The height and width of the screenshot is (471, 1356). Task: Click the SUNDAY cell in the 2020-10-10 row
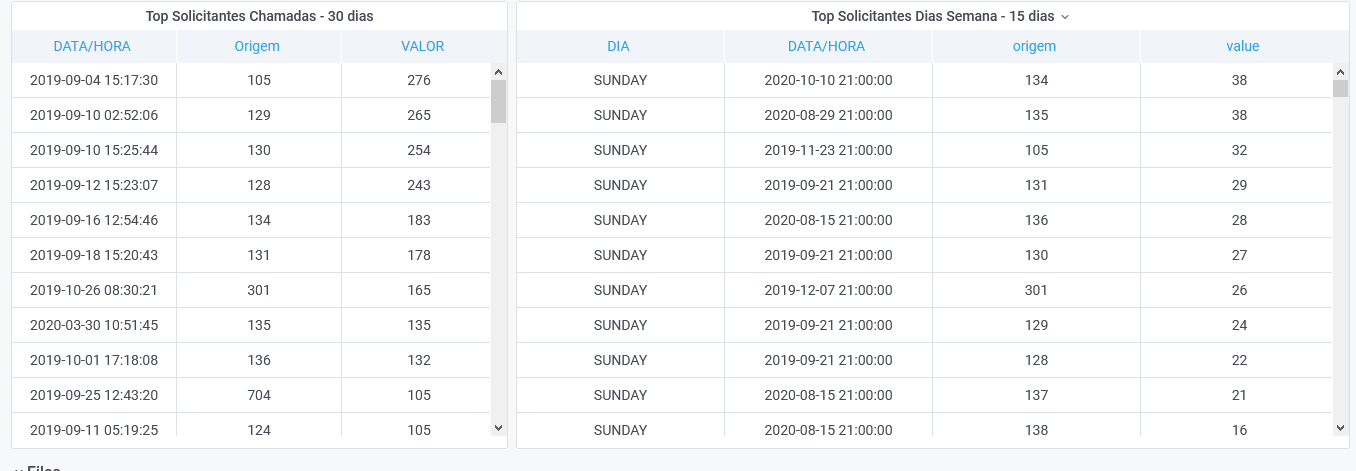click(x=620, y=80)
